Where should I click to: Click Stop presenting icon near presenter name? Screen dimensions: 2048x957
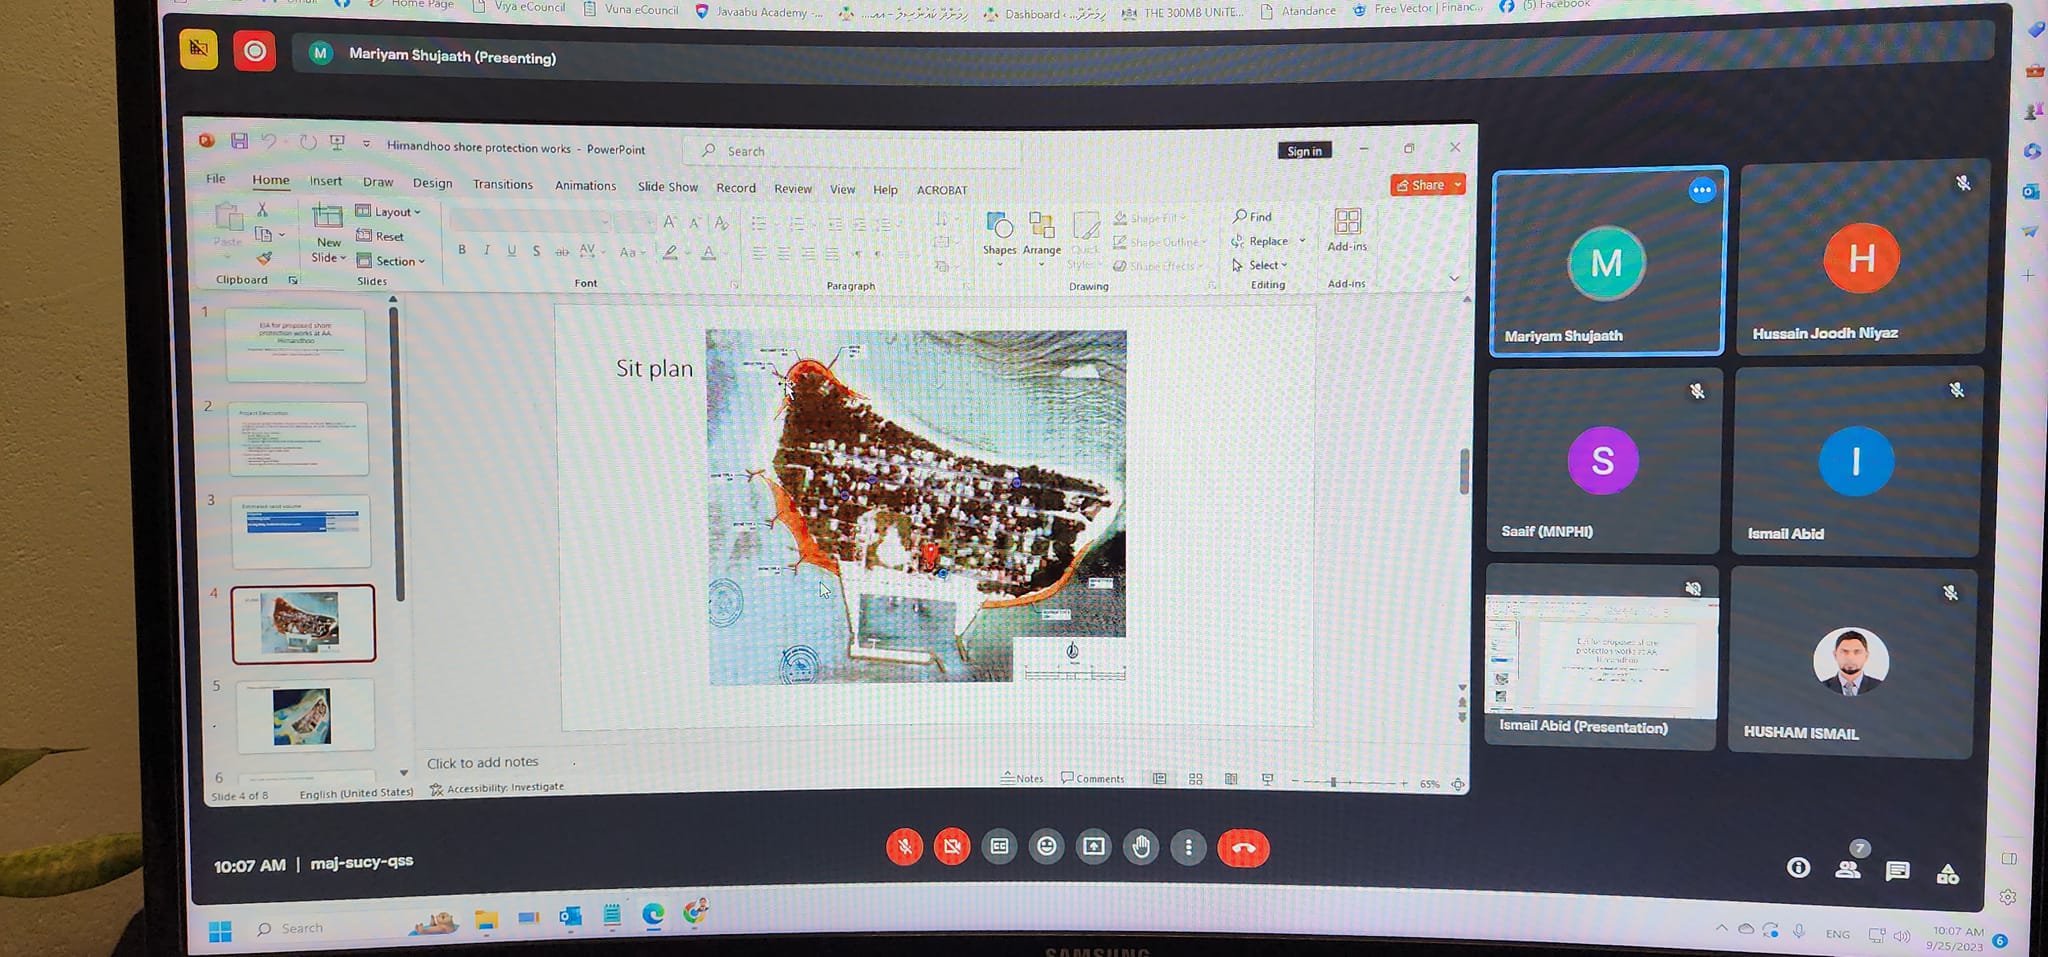tap(198, 48)
